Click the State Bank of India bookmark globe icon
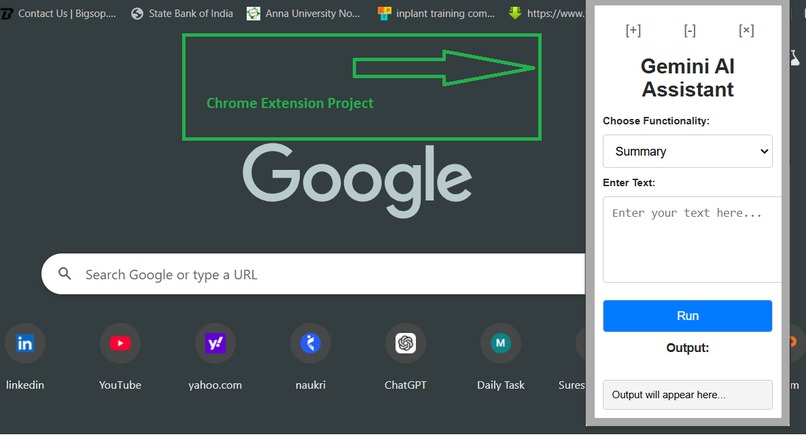The image size is (806, 439). 137,13
